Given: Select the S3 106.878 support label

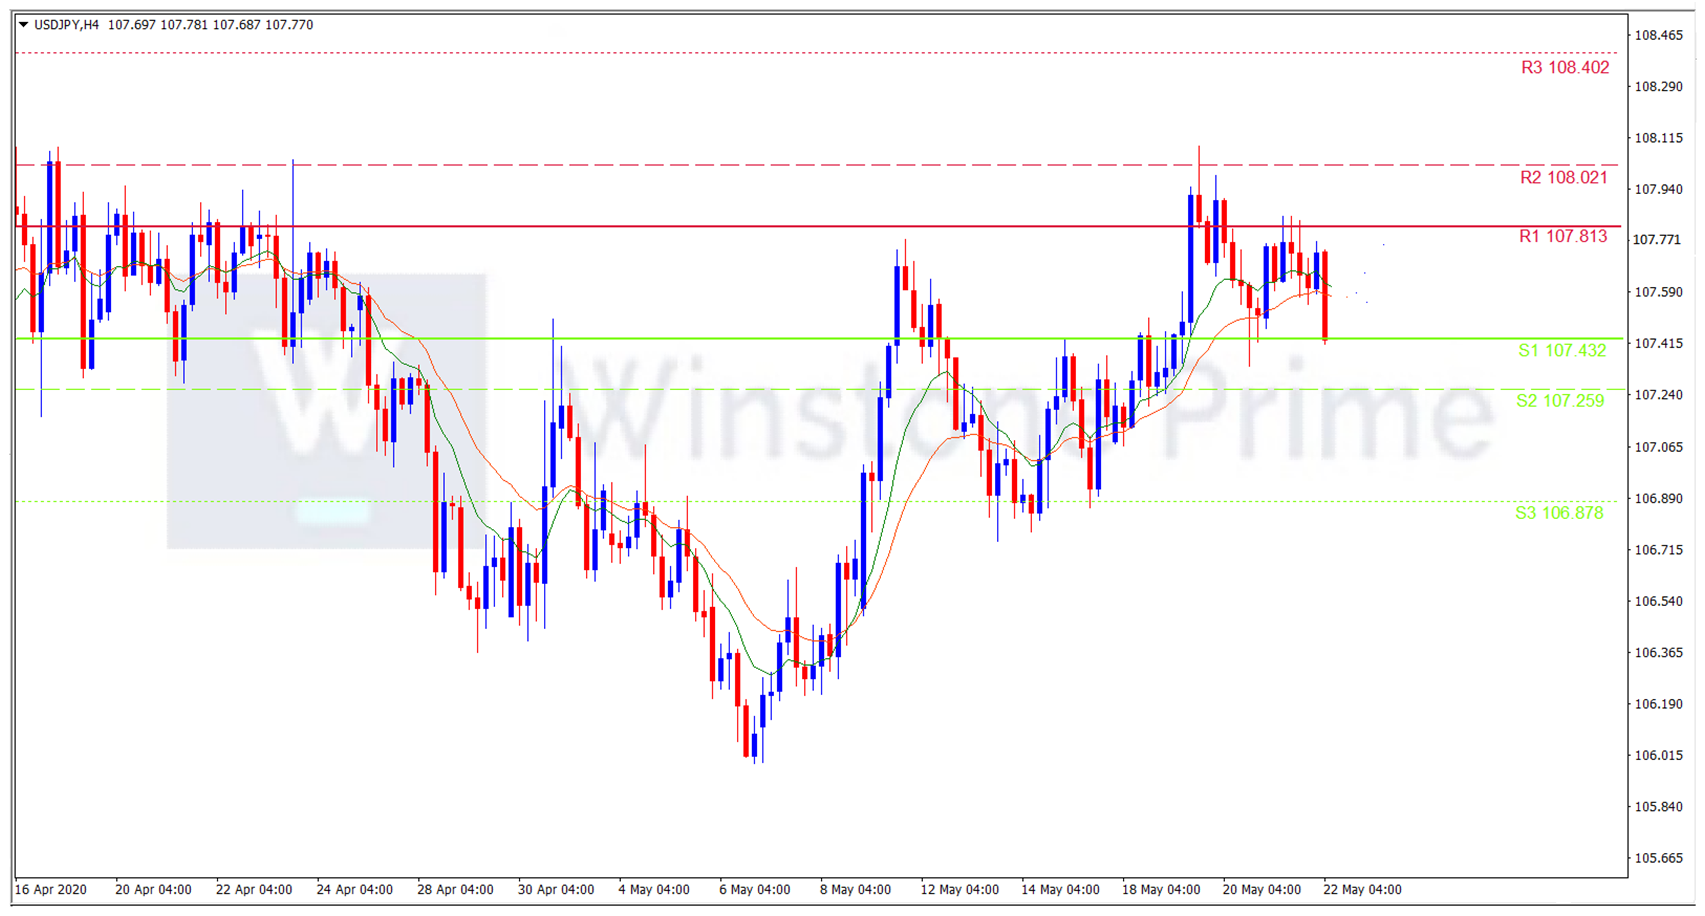Looking at the screenshot, I should tap(1558, 513).
